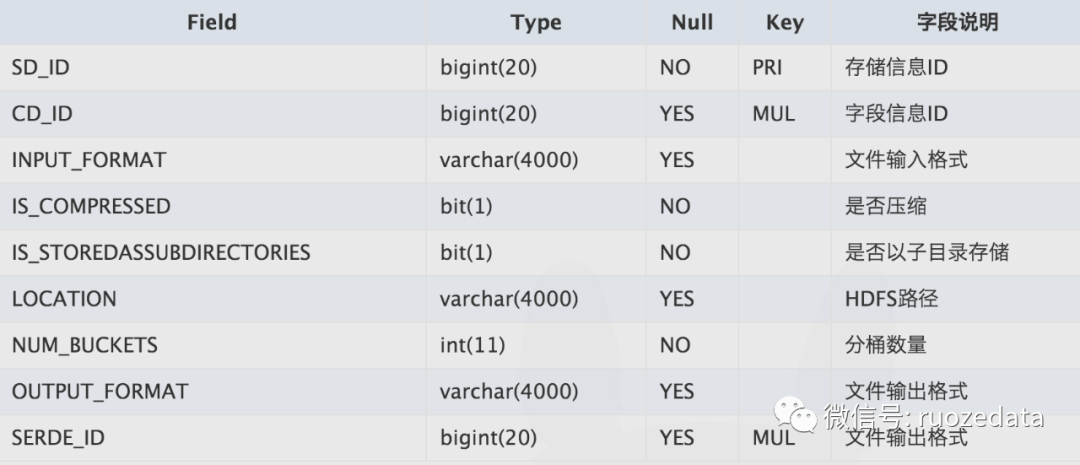
Task: Select the NUM_BUCKETS field cell
Action: click(85, 345)
